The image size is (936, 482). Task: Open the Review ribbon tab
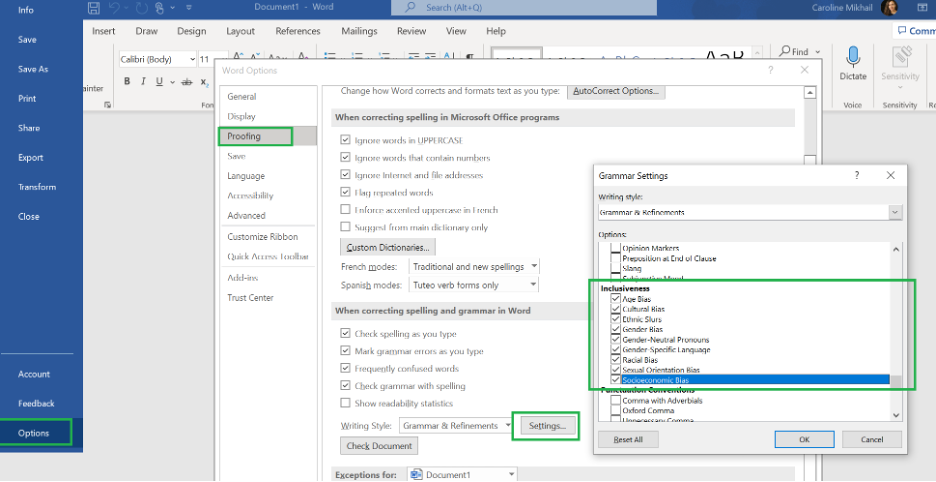point(411,31)
